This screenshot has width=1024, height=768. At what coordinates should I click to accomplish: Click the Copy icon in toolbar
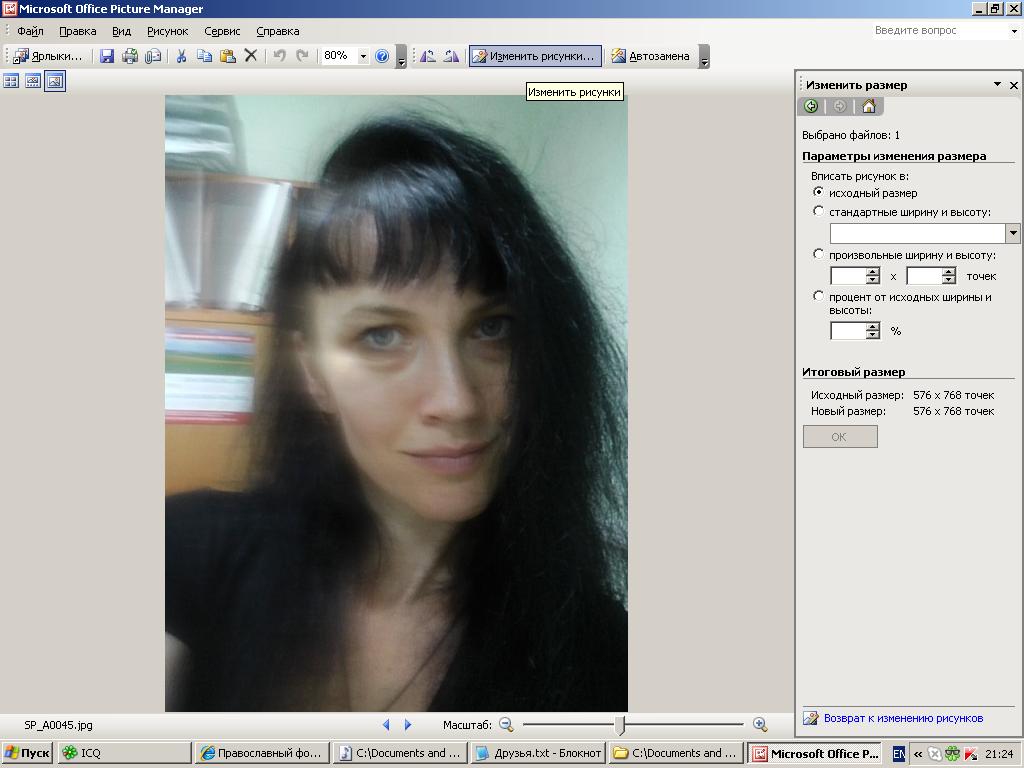(204, 56)
